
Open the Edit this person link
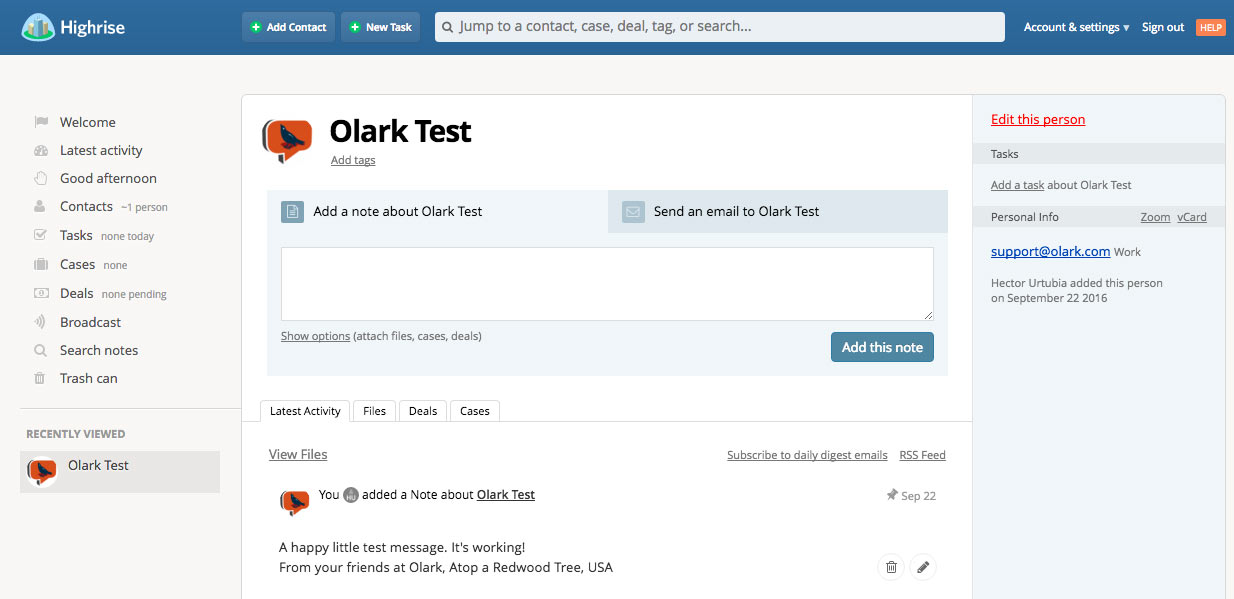tap(1037, 119)
